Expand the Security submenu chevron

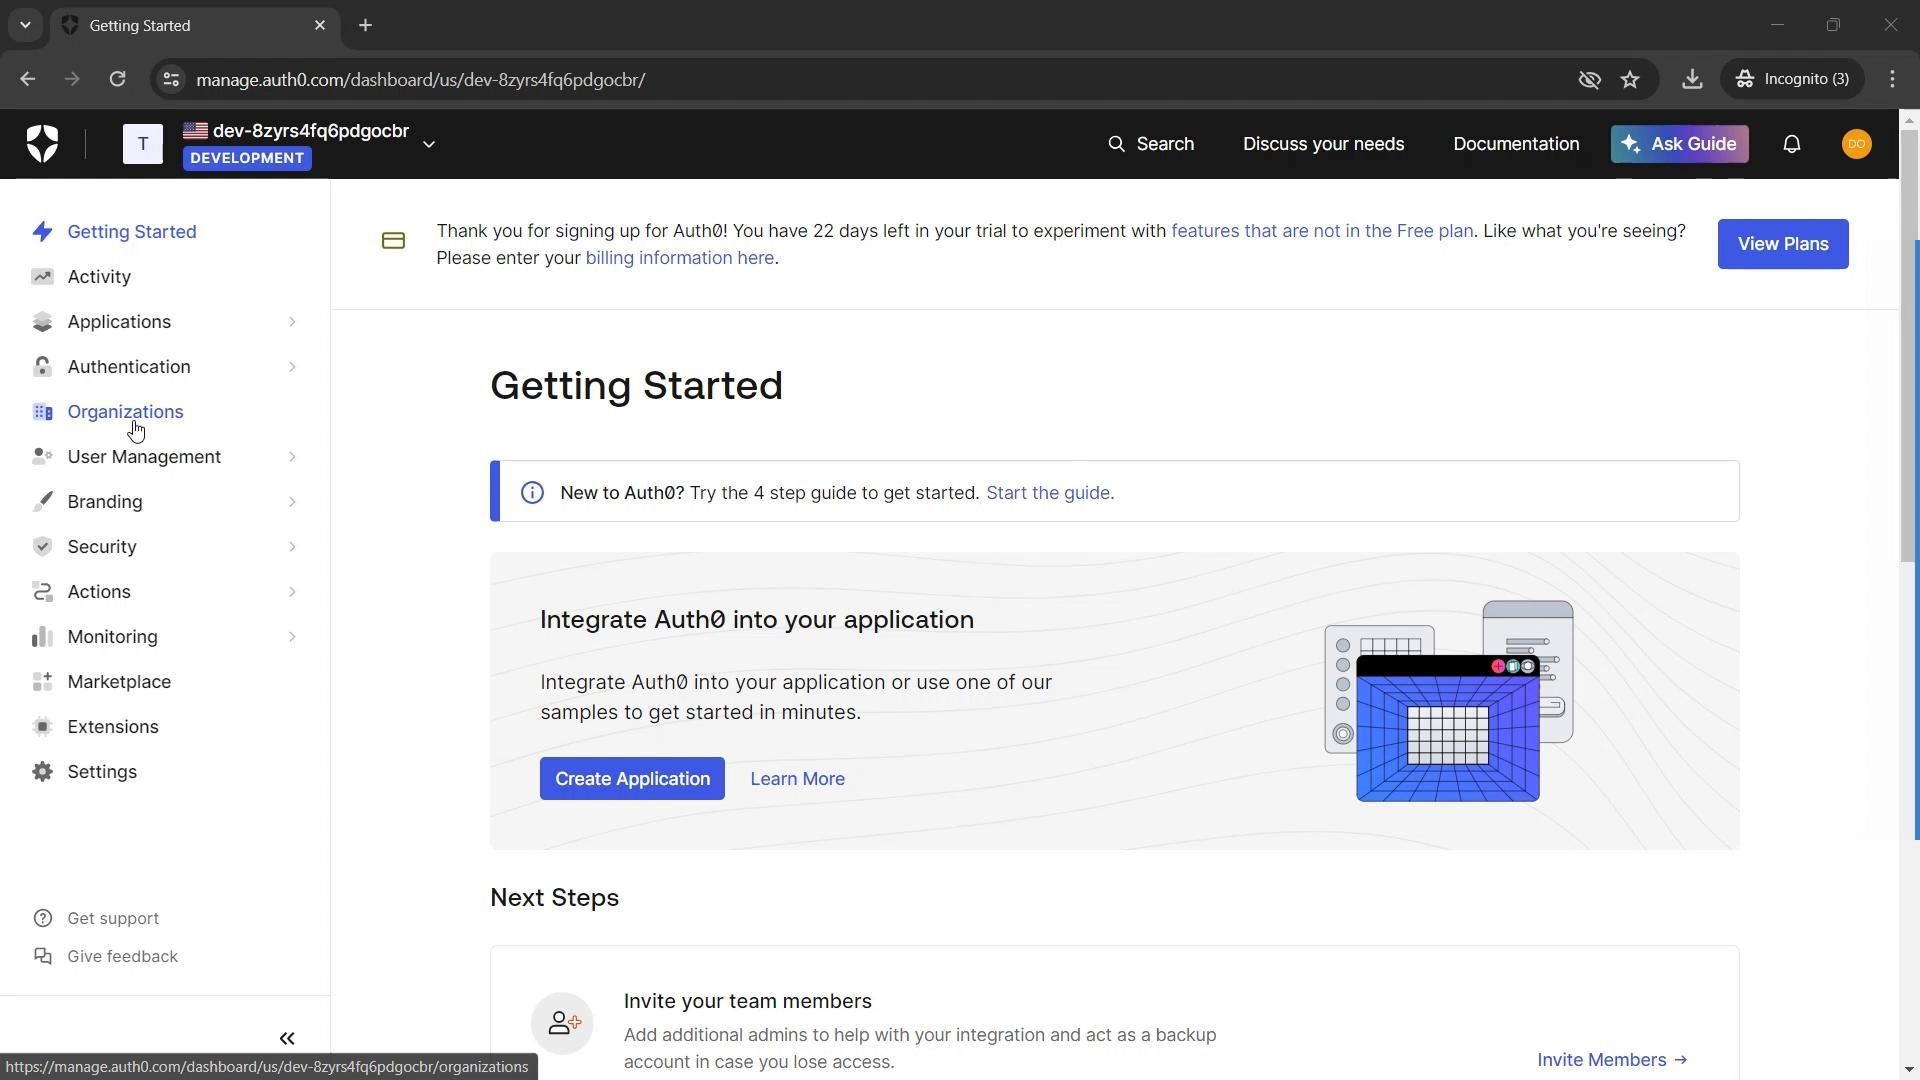point(292,547)
